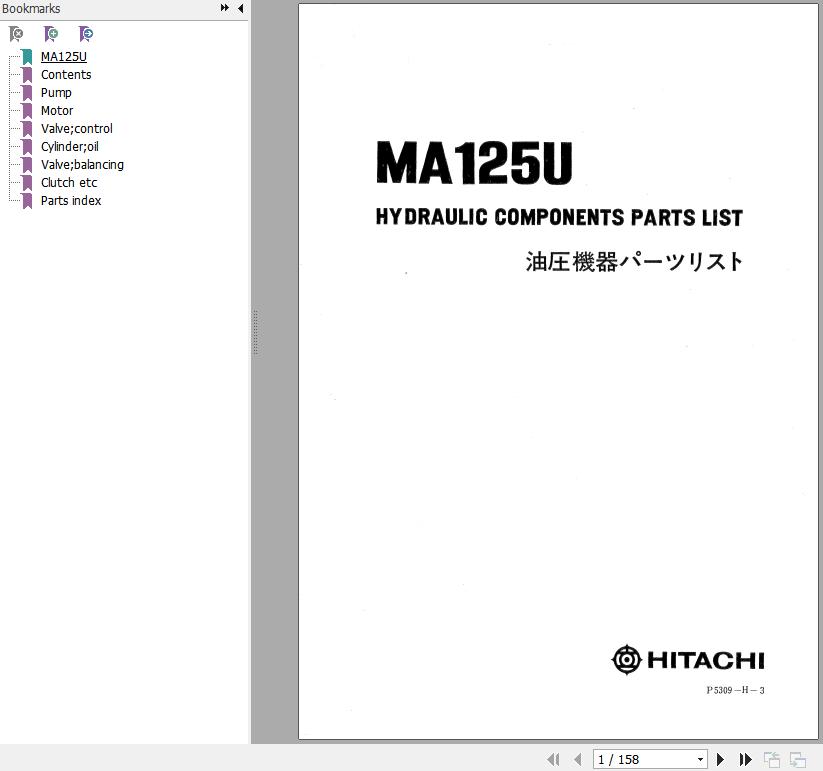Open the MA125U bookmark
Viewport: 823px width, 771px height.
(64, 57)
